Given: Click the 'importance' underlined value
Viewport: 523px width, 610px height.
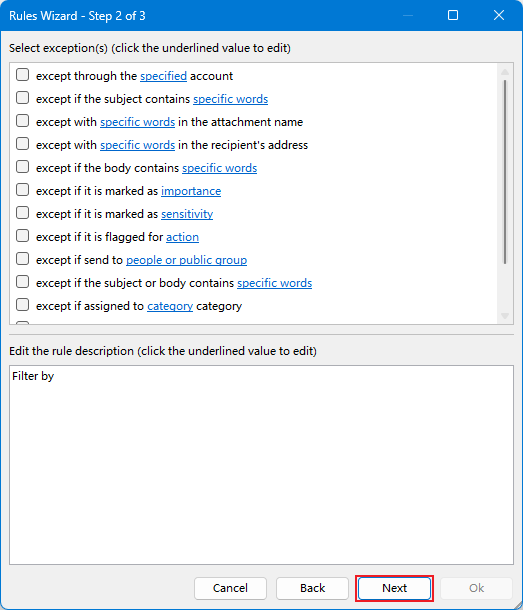Looking at the screenshot, I should (x=191, y=191).
